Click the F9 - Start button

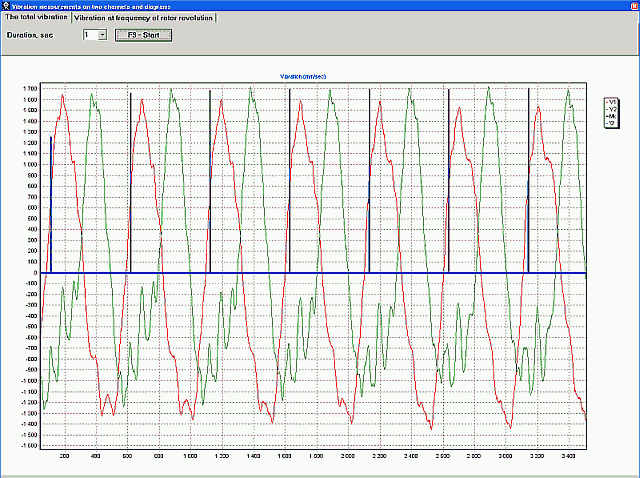pyautogui.click(x=143, y=35)
